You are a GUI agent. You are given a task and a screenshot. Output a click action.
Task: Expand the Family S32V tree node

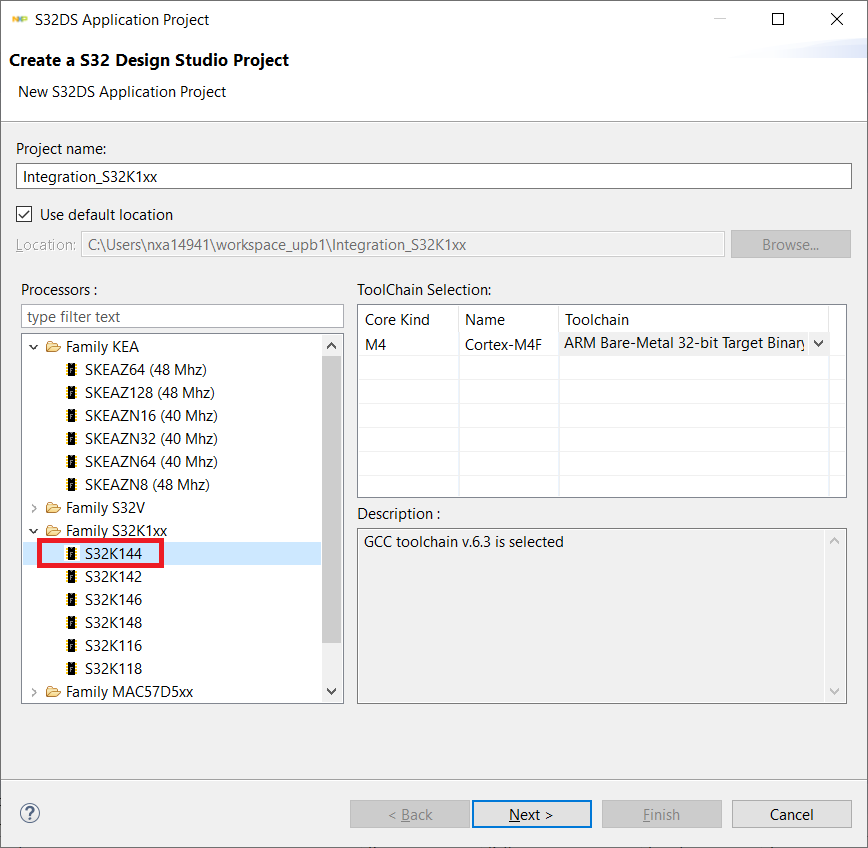[x=34, y=508]
